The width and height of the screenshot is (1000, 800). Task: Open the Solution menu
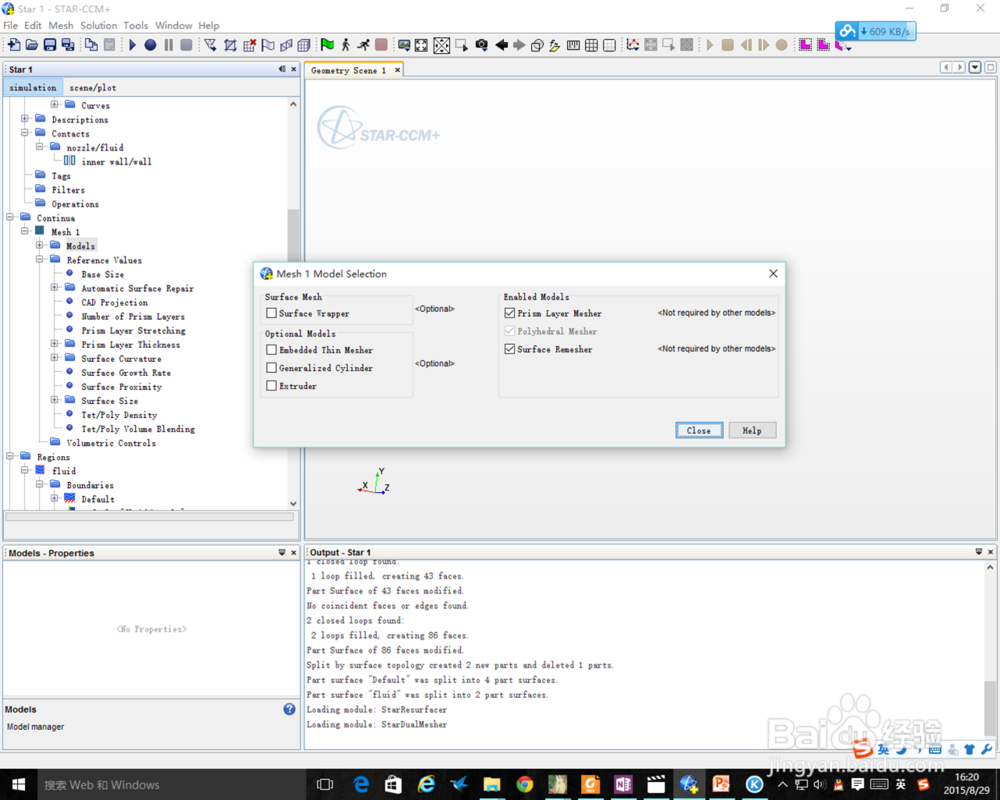click(x=98, y=26)
